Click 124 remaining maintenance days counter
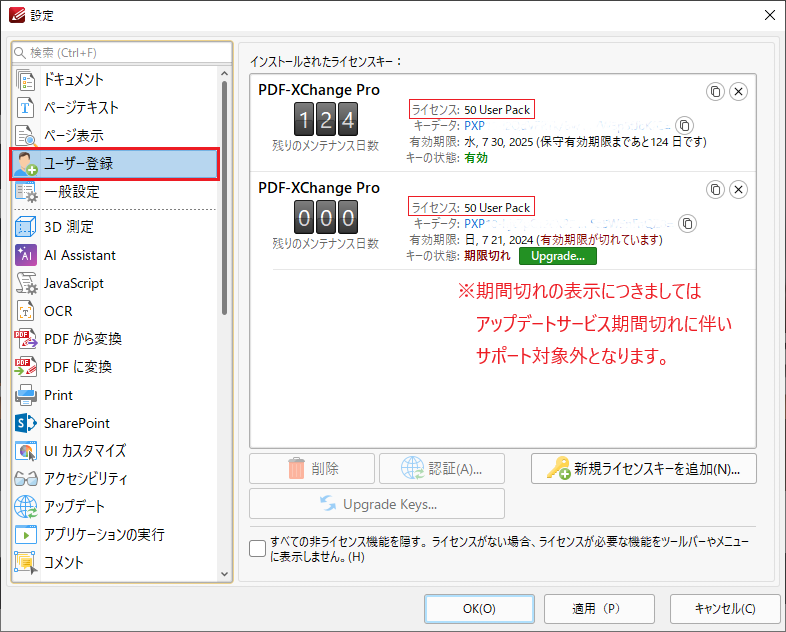 click(326, 119)
